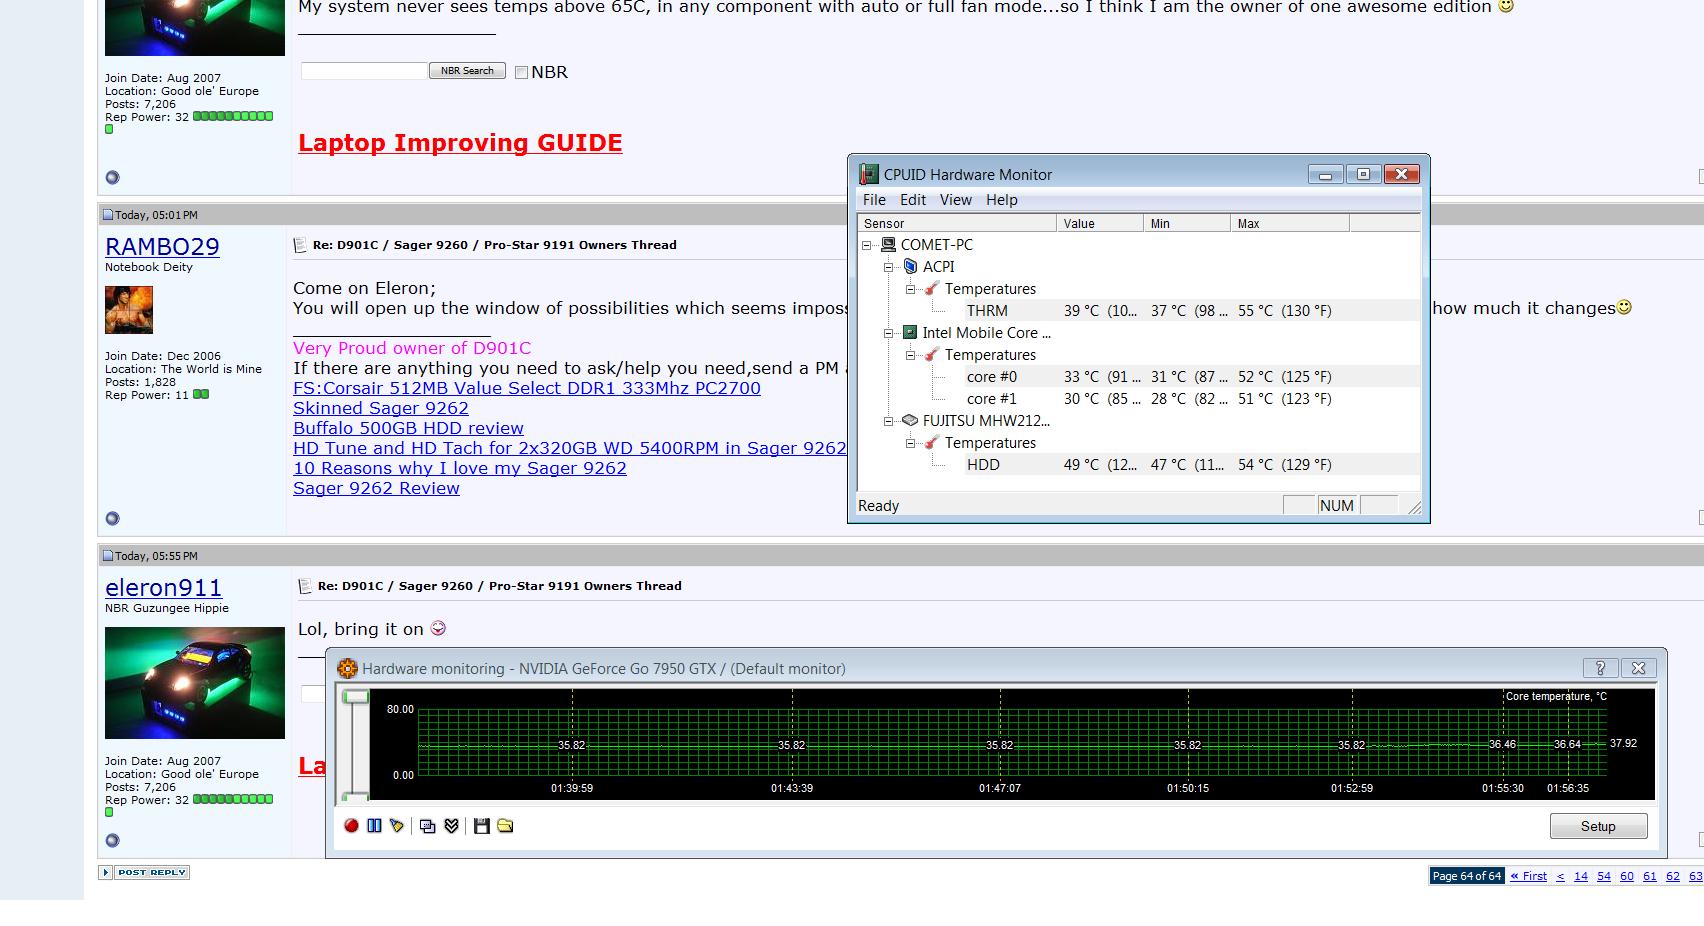Collapse the Intel Mobile Core node

pos(888,333)
